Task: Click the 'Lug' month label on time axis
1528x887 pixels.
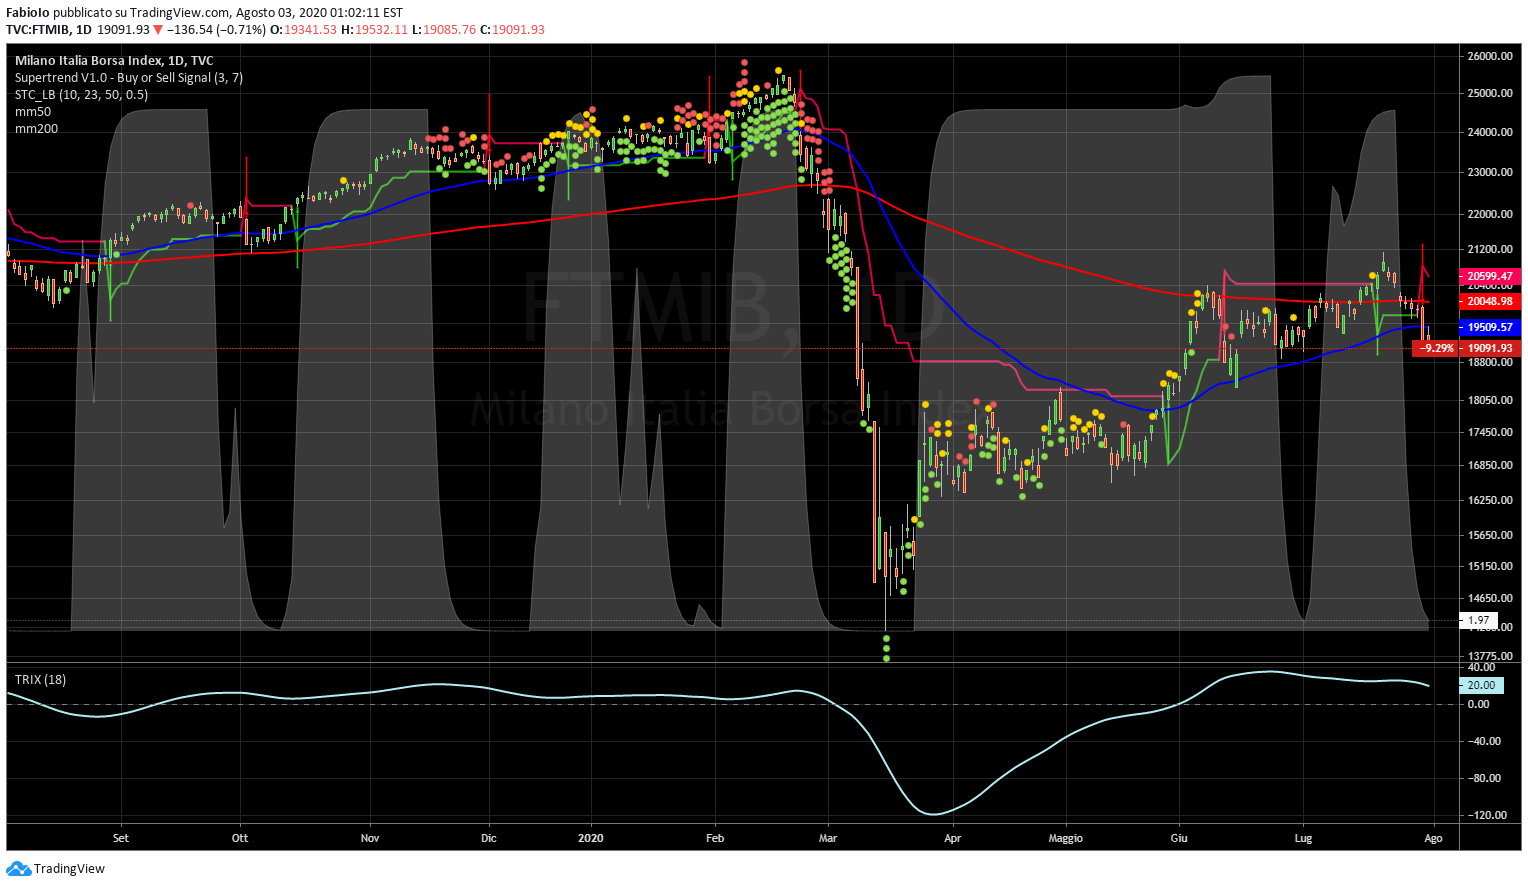Action: (1303, 838)
